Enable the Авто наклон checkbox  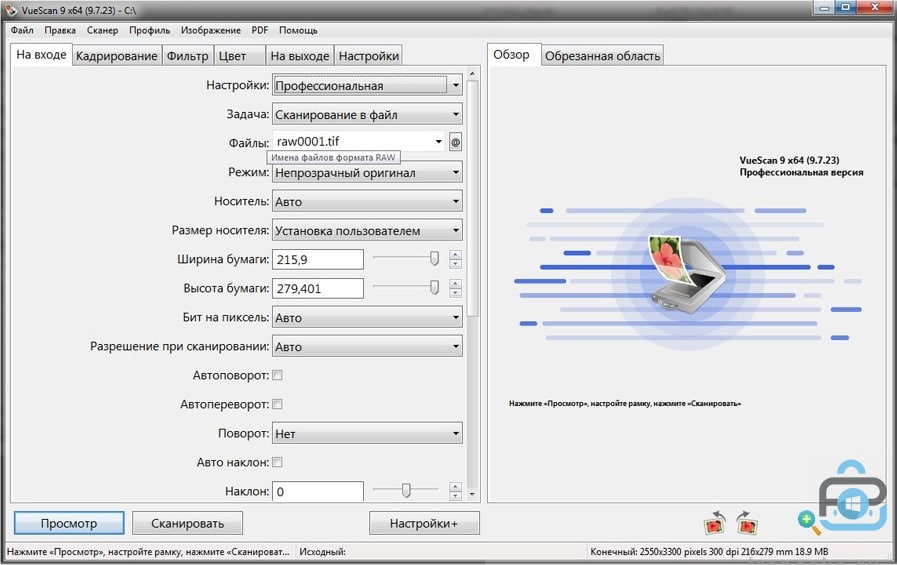[x=277, y=462]
